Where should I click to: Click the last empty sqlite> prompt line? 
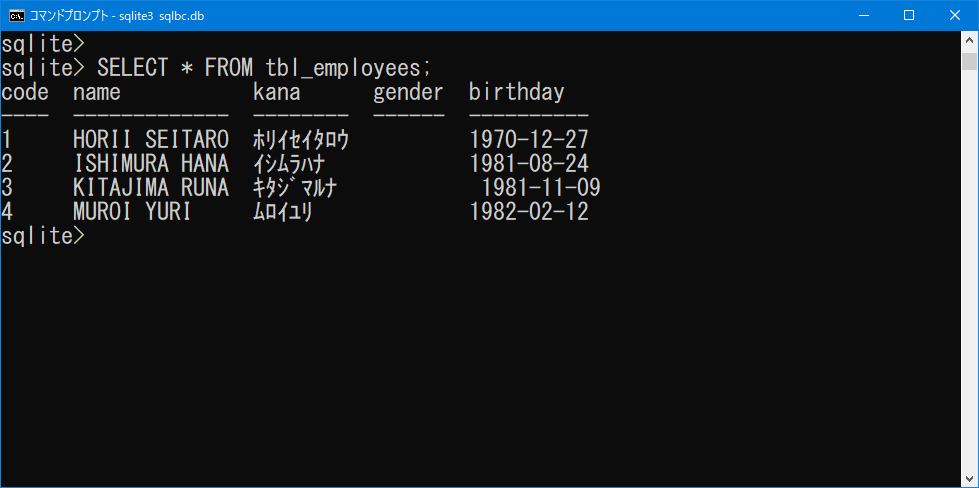point(42,236)
